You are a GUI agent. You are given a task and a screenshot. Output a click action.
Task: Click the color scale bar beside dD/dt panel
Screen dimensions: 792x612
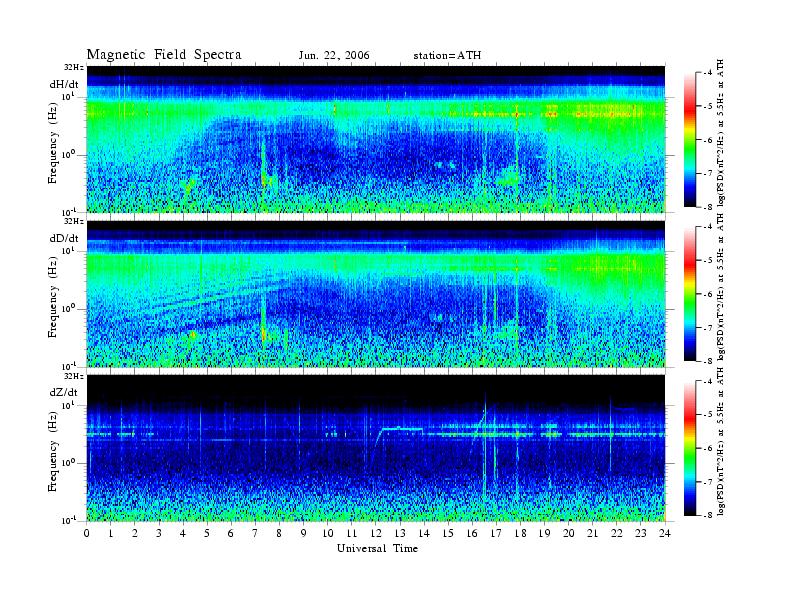coord(690,294)
